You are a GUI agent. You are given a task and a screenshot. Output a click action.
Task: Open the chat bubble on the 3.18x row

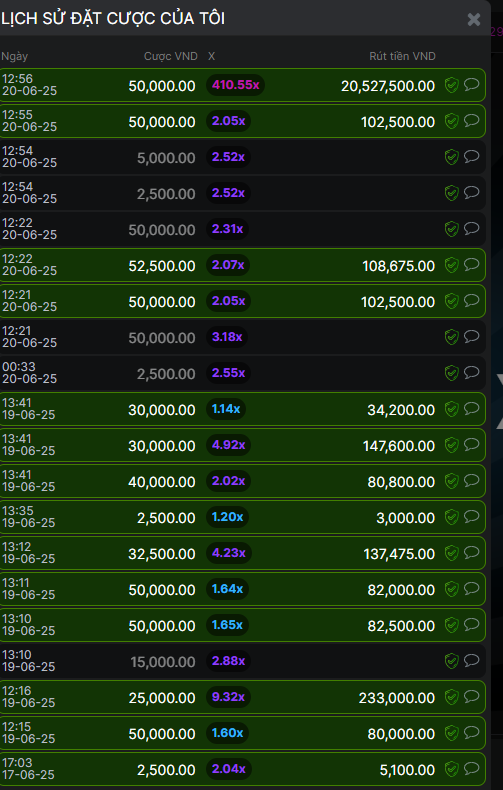(471, 336)
